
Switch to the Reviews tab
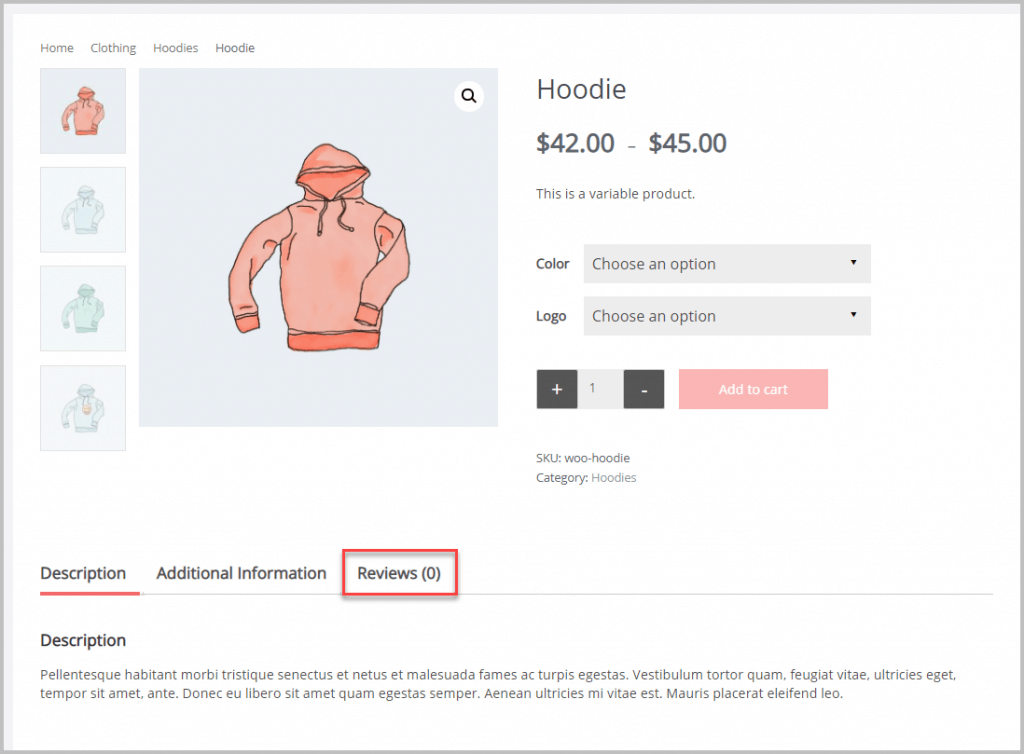398,572
